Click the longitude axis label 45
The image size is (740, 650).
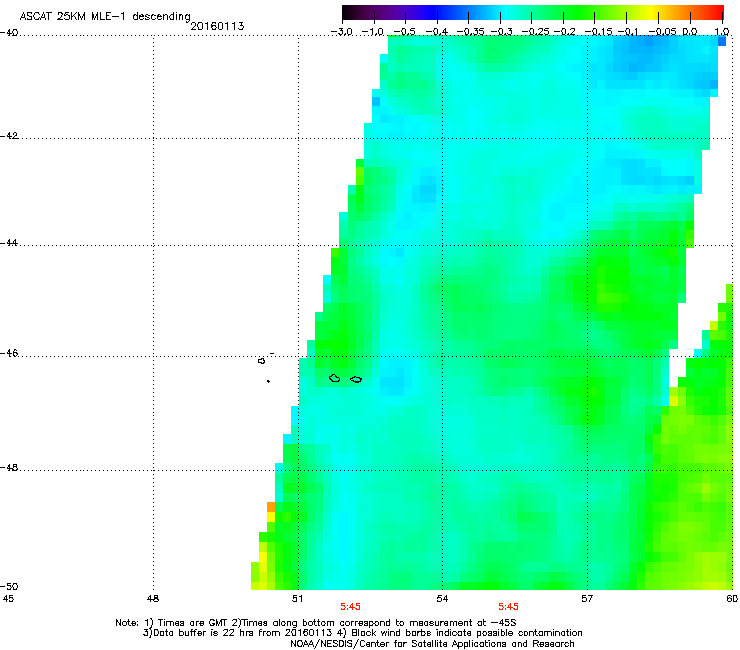click(8, 599)
